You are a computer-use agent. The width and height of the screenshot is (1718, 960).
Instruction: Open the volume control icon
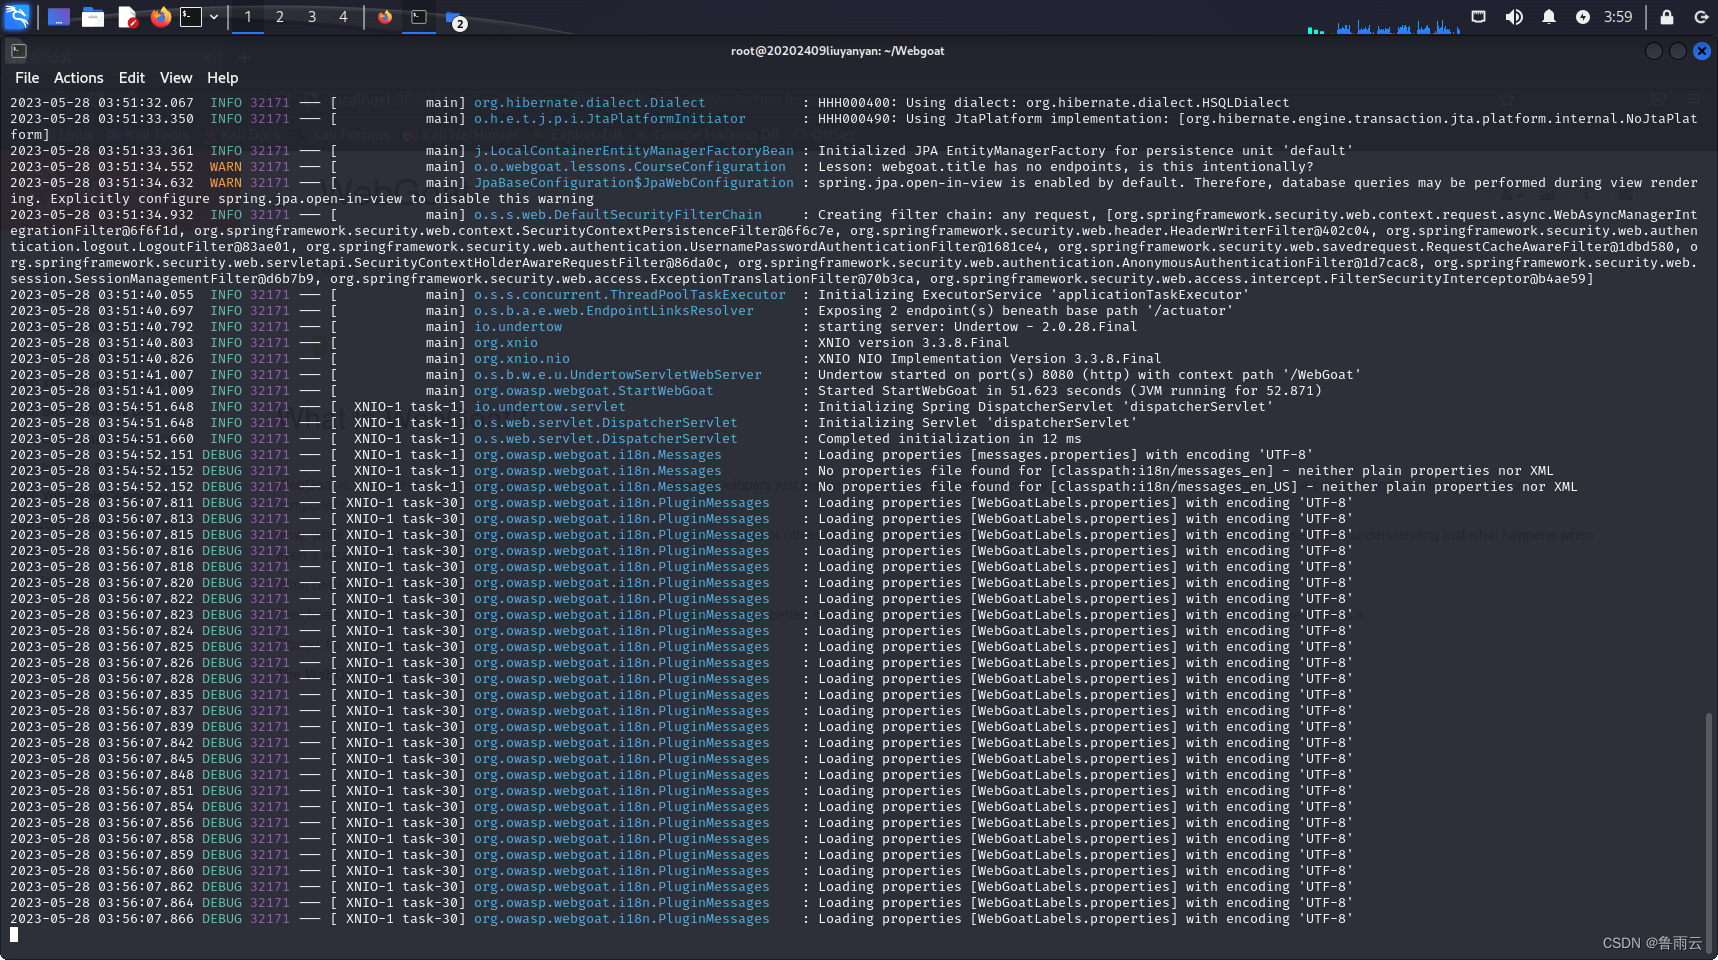tap(1514, 17)
